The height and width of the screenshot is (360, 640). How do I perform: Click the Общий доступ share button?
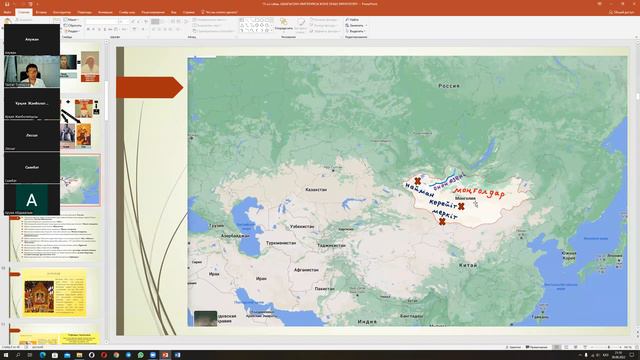click(622, 12)
